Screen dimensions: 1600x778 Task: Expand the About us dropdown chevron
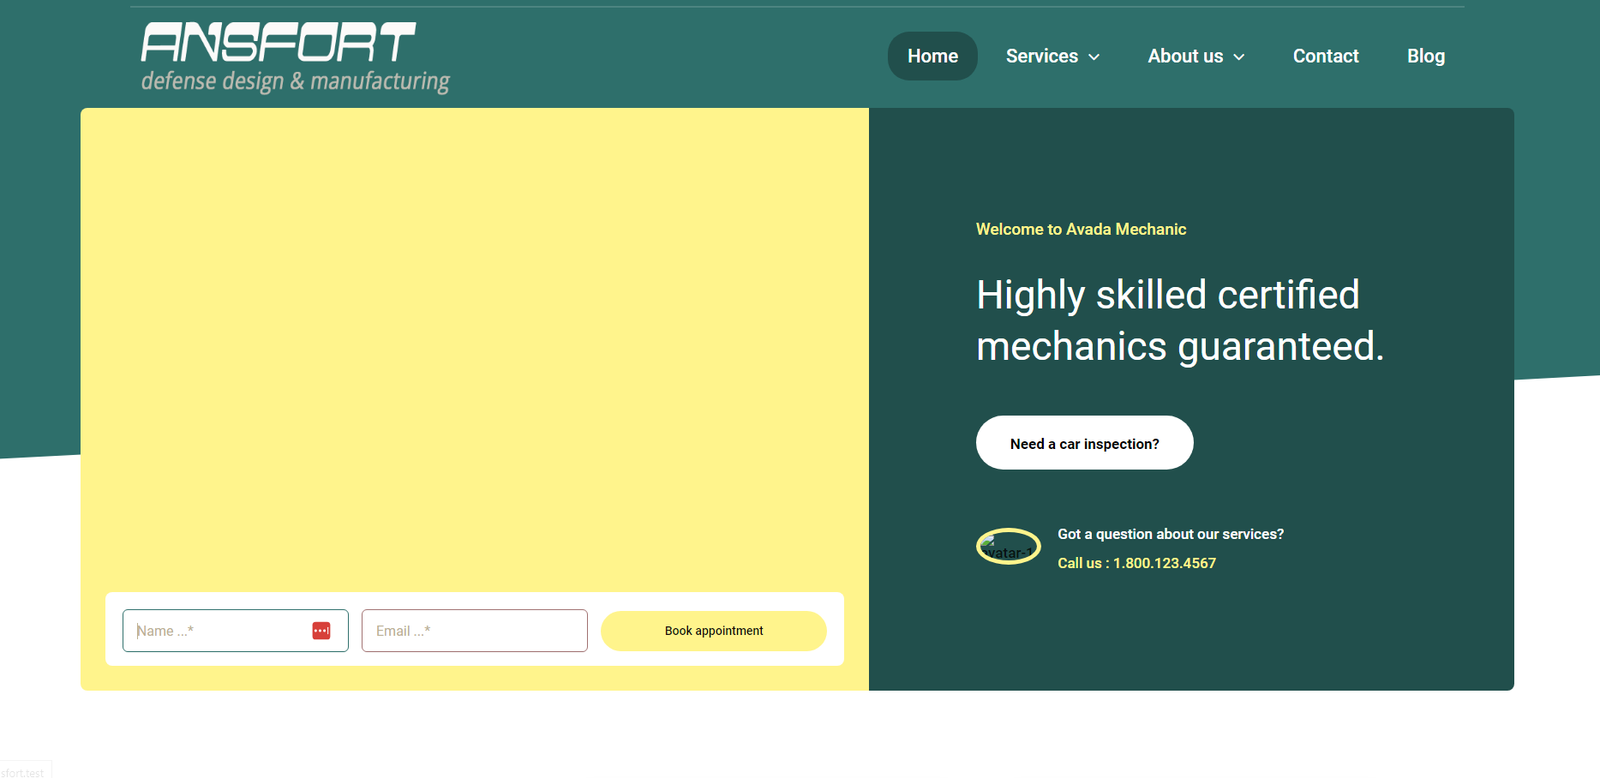1239,57
